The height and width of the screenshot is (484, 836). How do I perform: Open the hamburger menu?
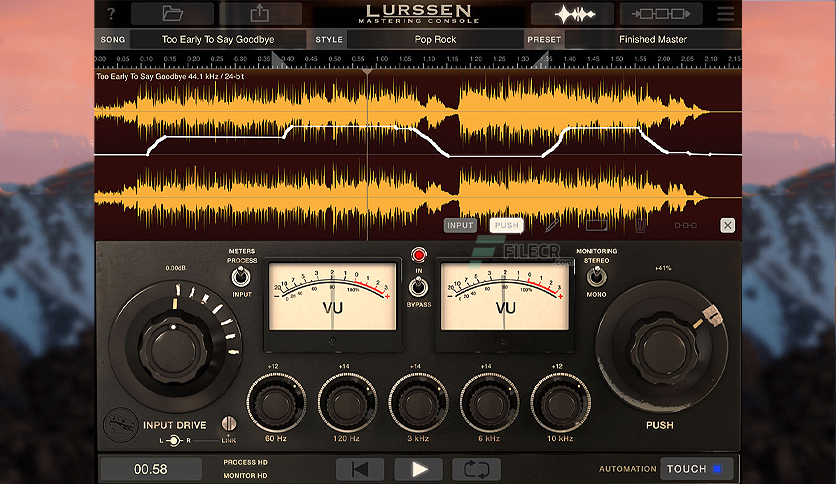(726, 14)
